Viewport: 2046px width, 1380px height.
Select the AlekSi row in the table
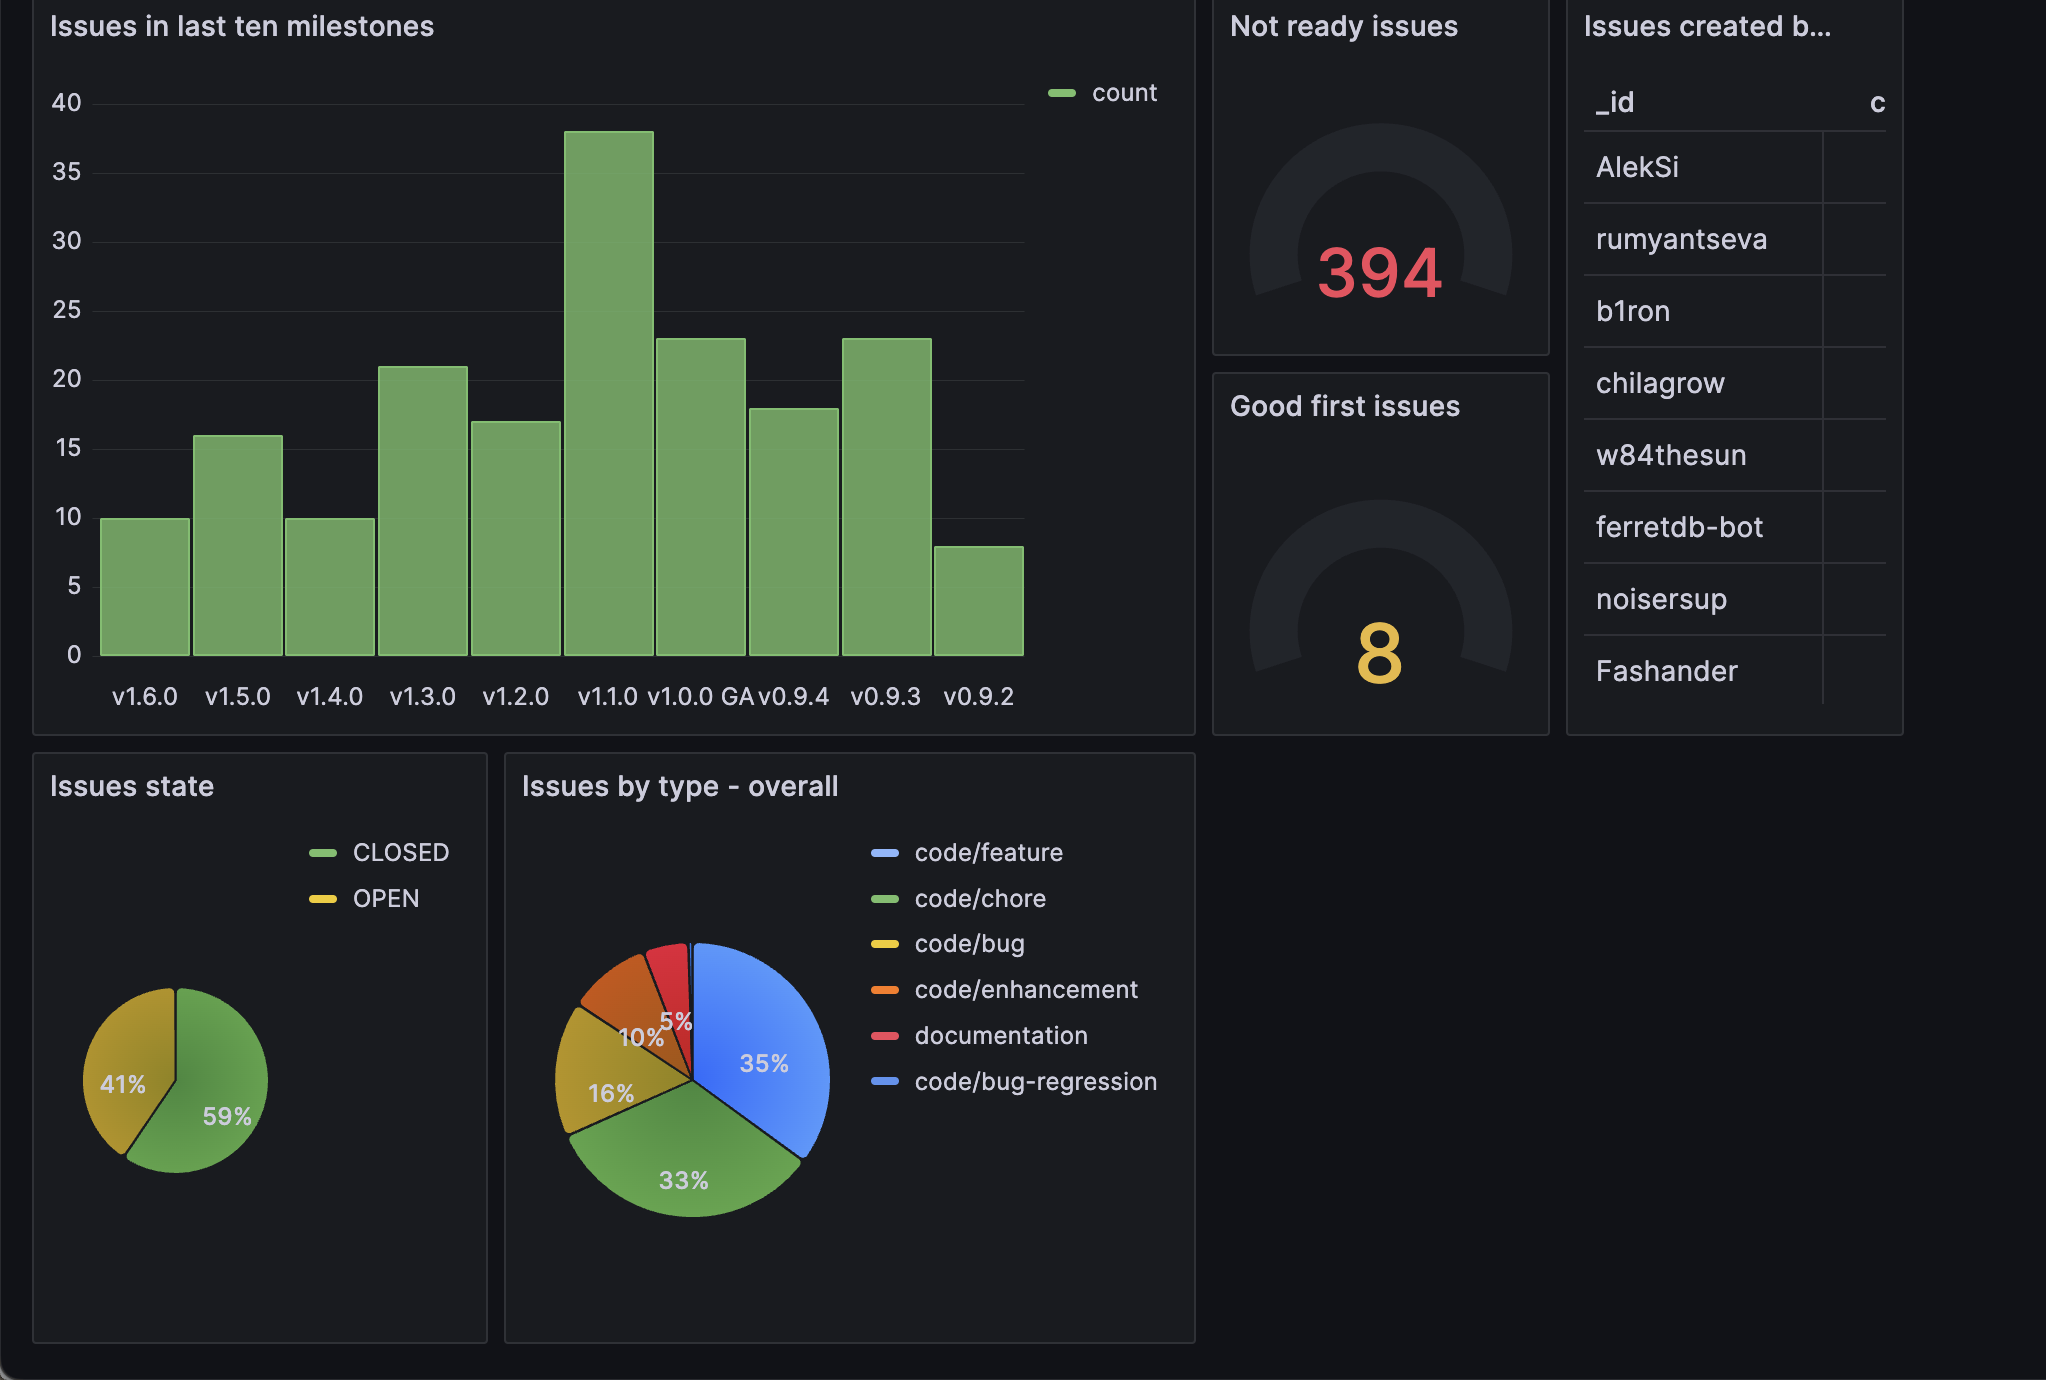(1638, 167)
